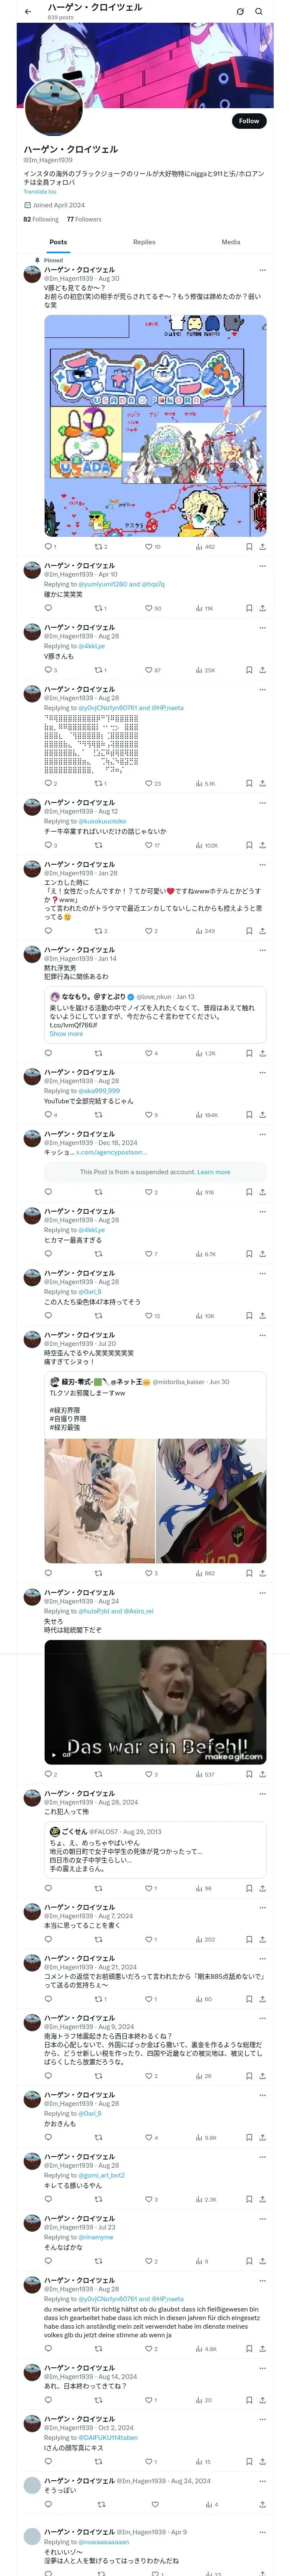Reply to the pinned Aug 30 post

point(48,547)
